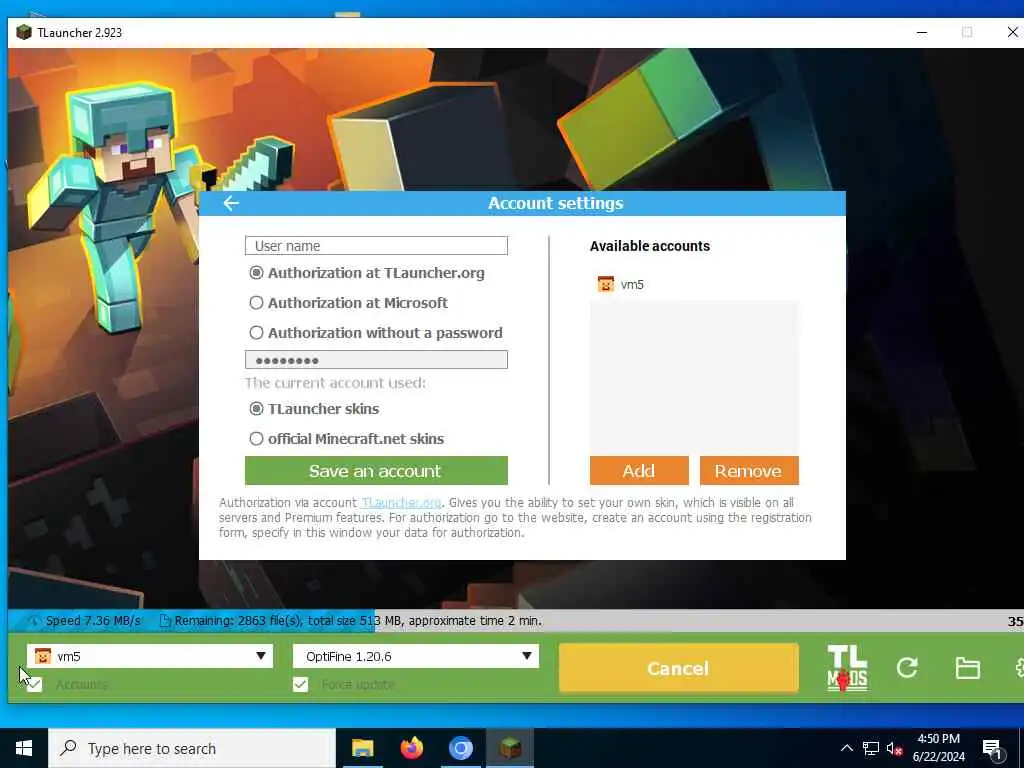The height and width of the screenshot is (768, 1024).
Task: Click the download progress bar
Action: tap(516, 621)
